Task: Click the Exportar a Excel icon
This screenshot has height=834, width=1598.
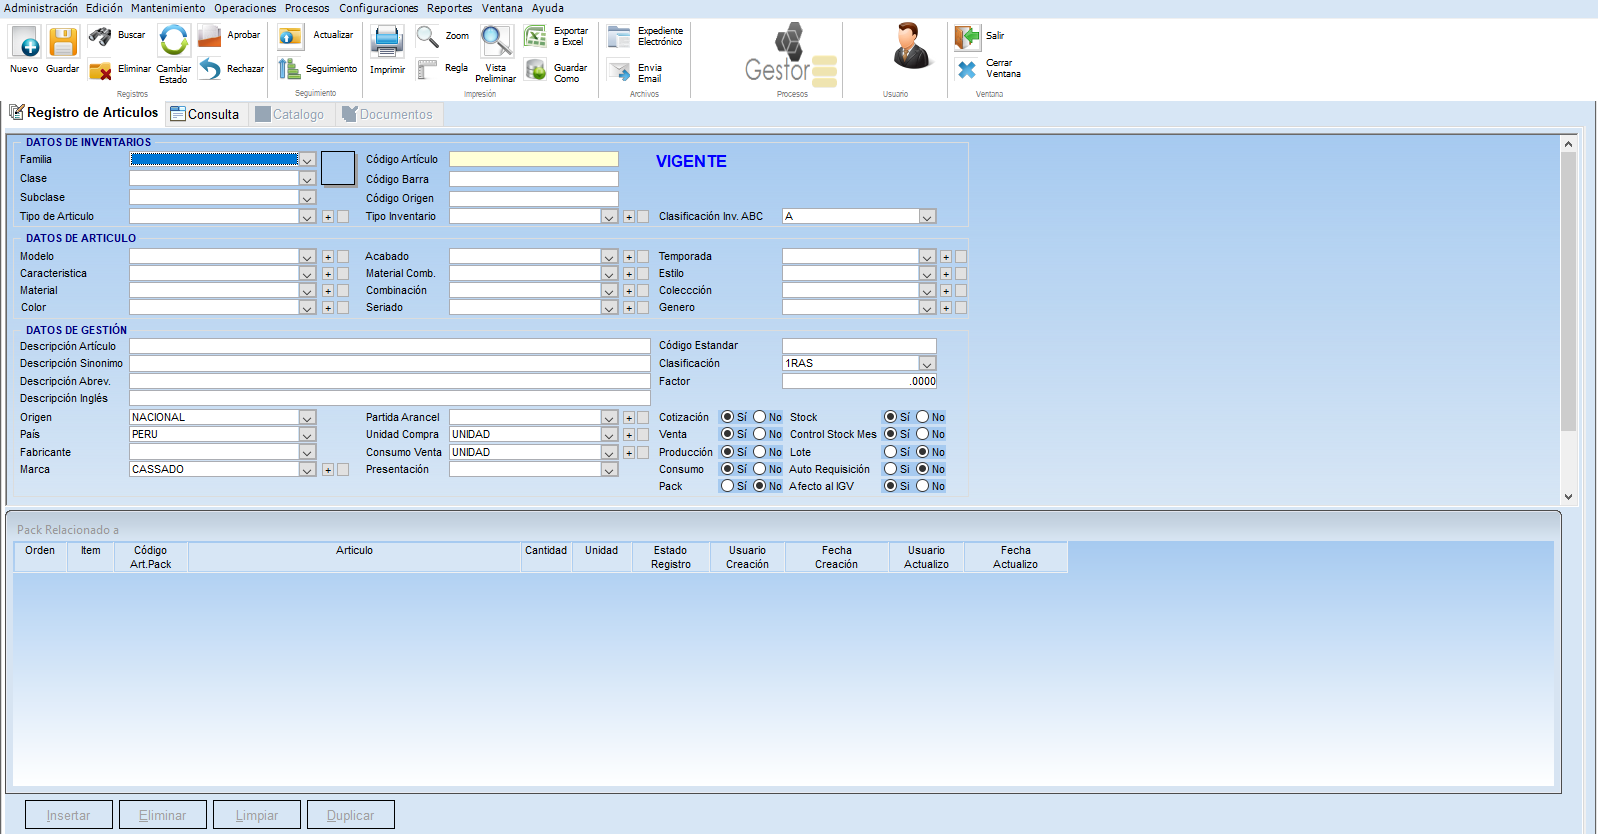Action: click(x=536, y=37)
